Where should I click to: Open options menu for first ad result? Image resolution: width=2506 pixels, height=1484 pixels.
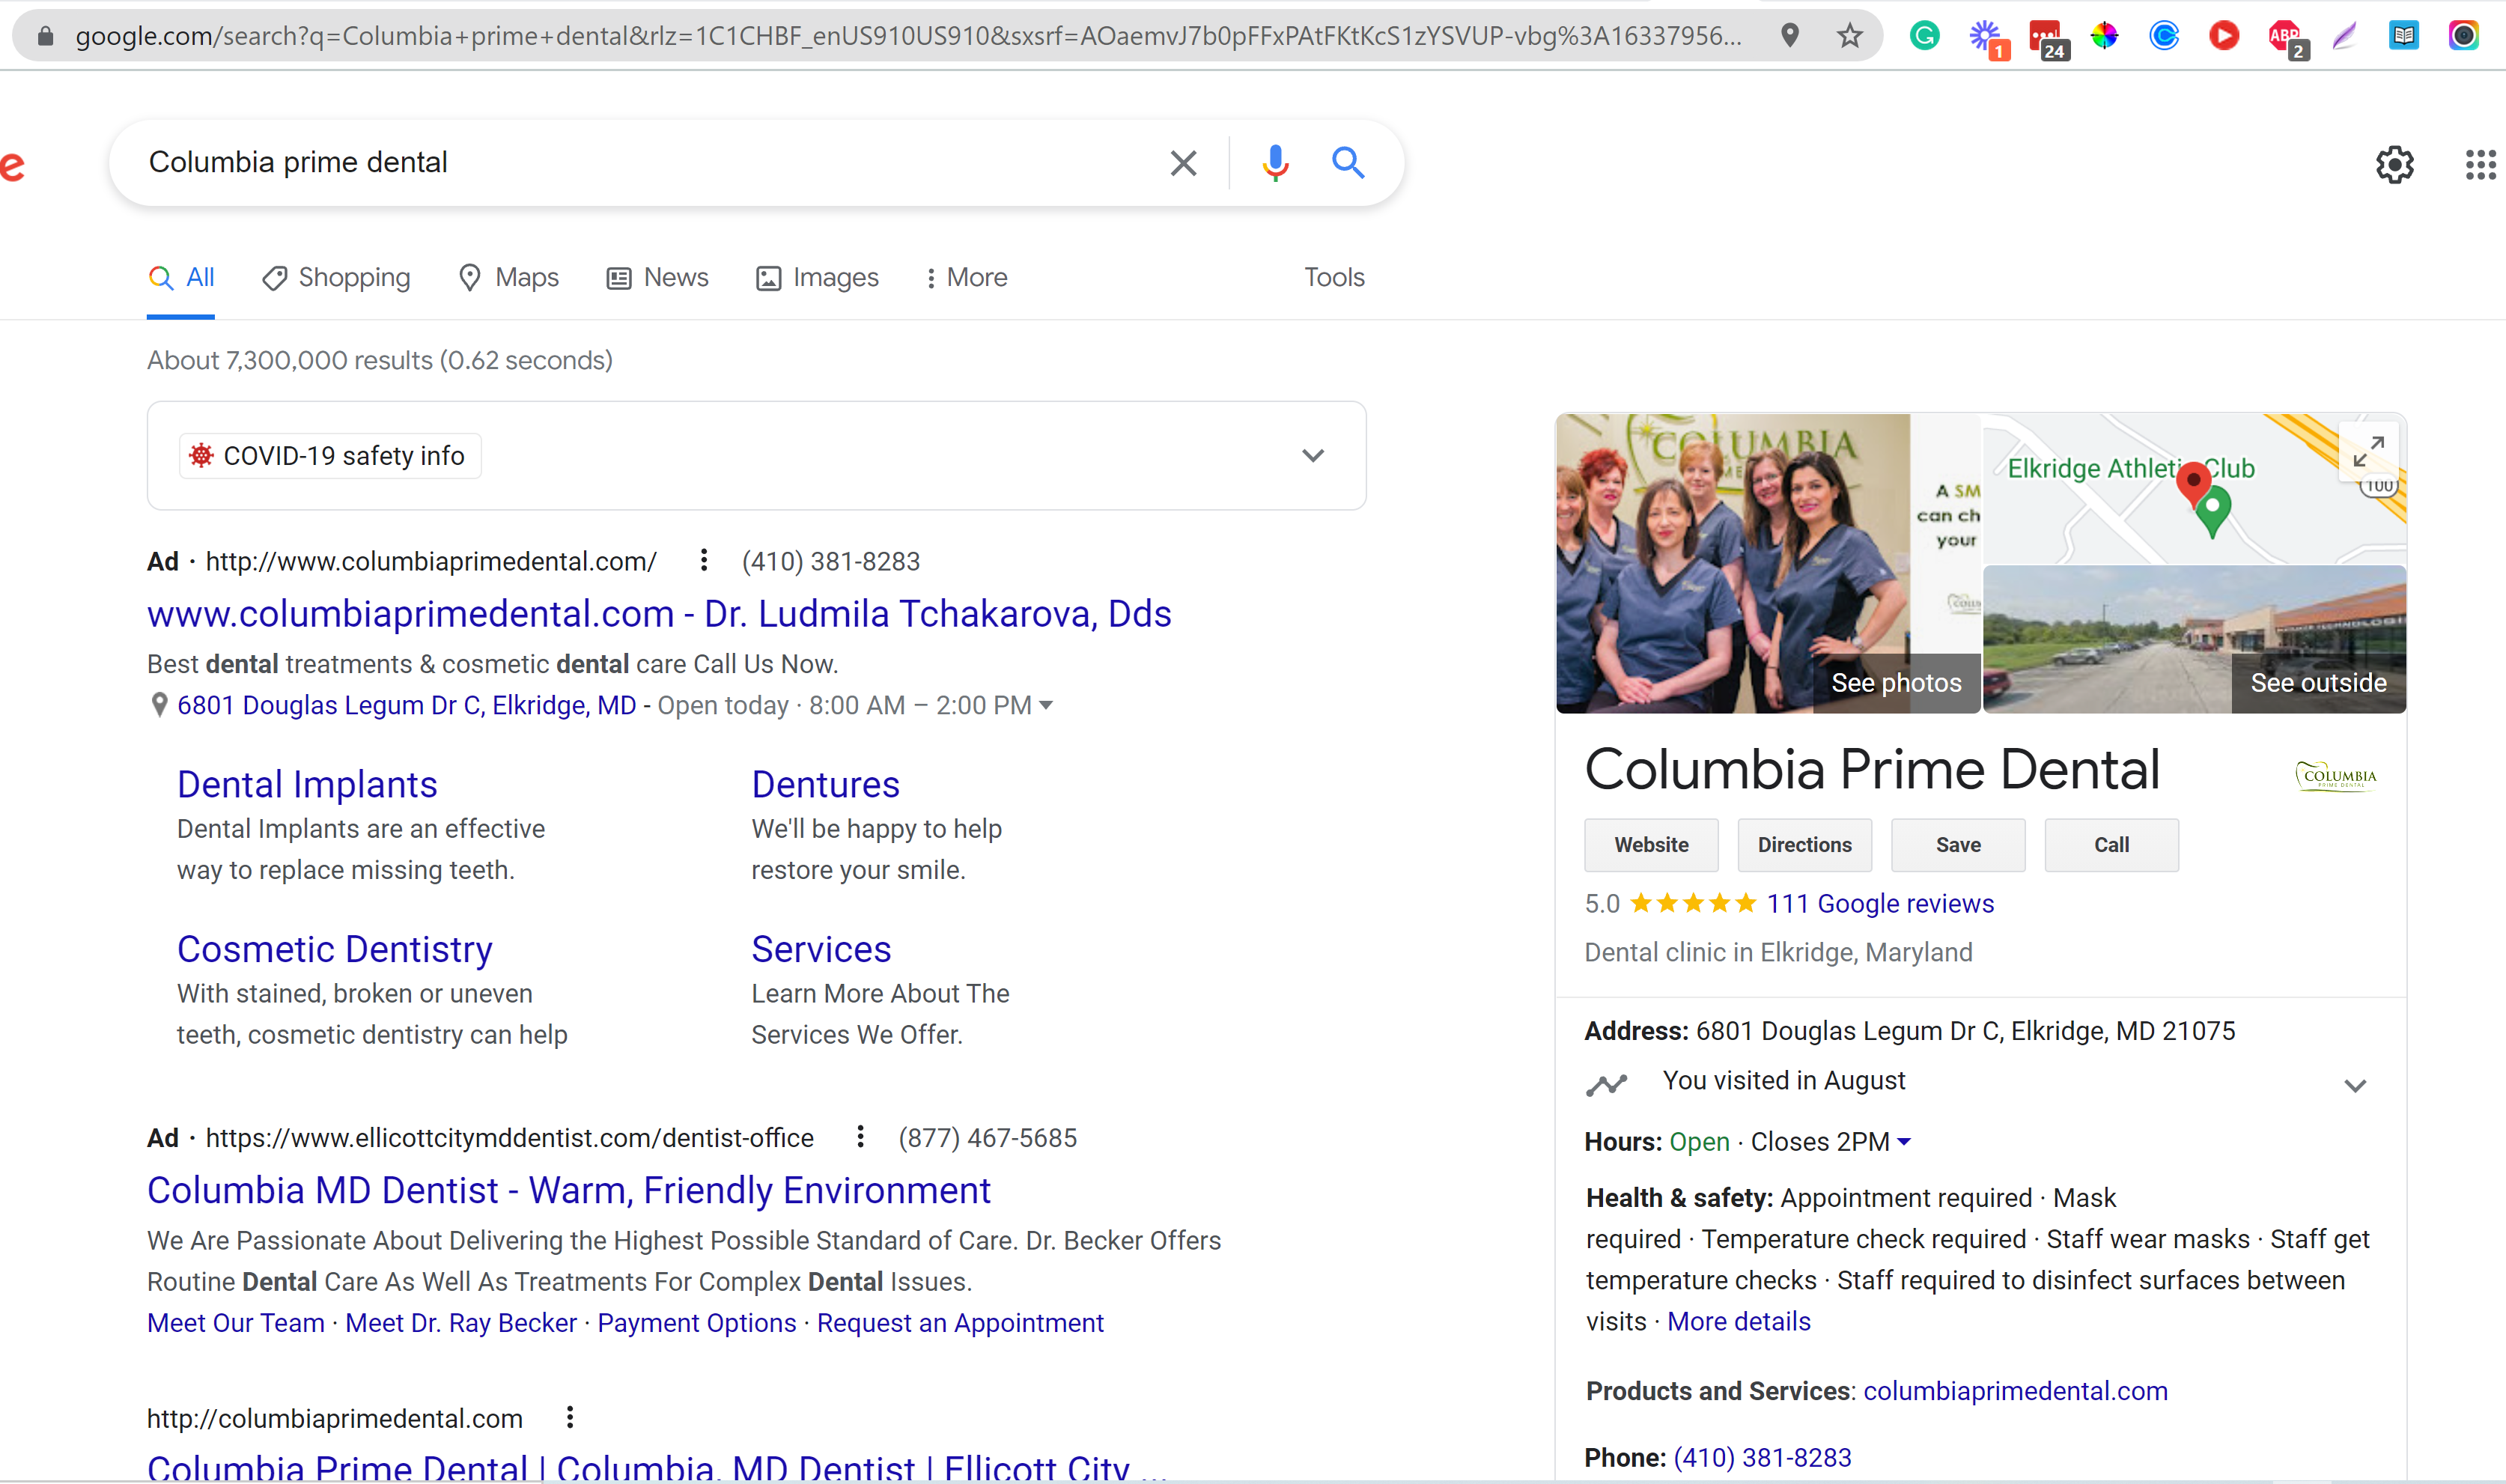tap(704, 561)
